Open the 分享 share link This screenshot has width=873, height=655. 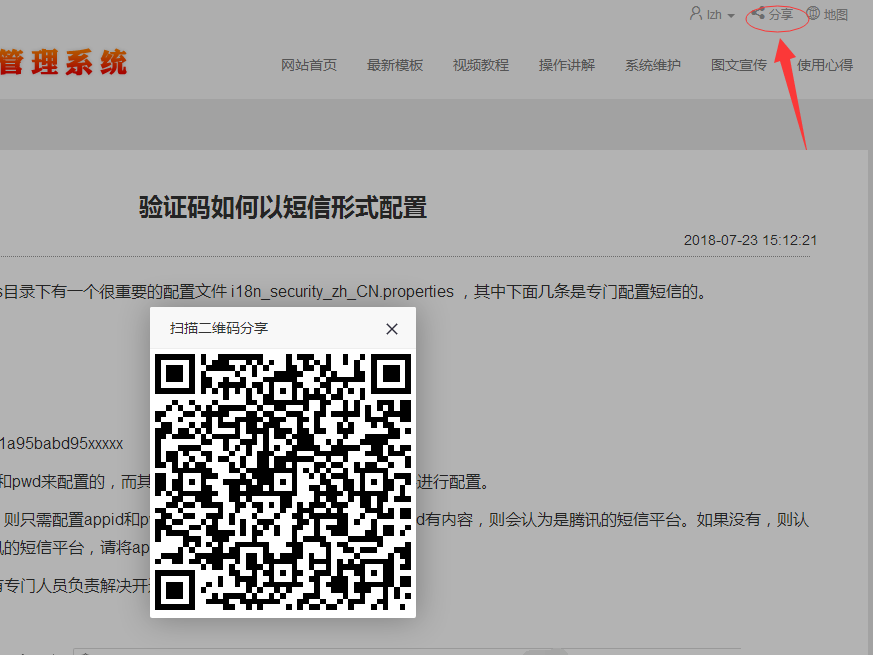[x=781, y=14]
